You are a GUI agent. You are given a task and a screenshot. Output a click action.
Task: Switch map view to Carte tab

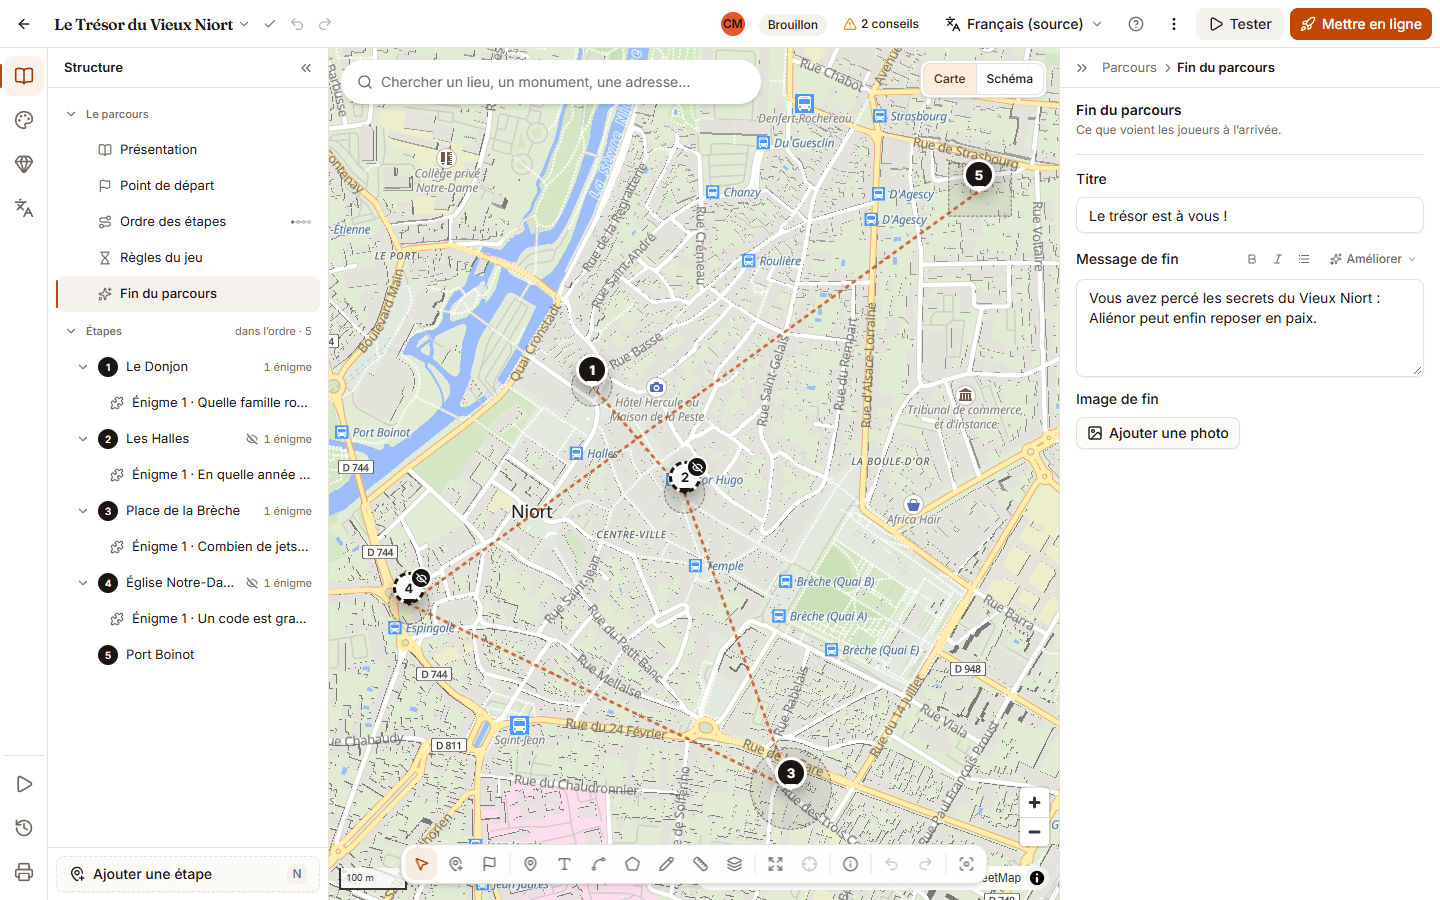pyautogui.click(x=950, y=79)
